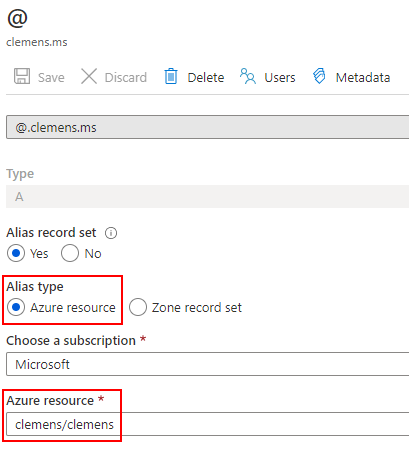Open the Metadata button label
Image resolution: width=409 pixels, height=449 pixels.
(363, 77)
